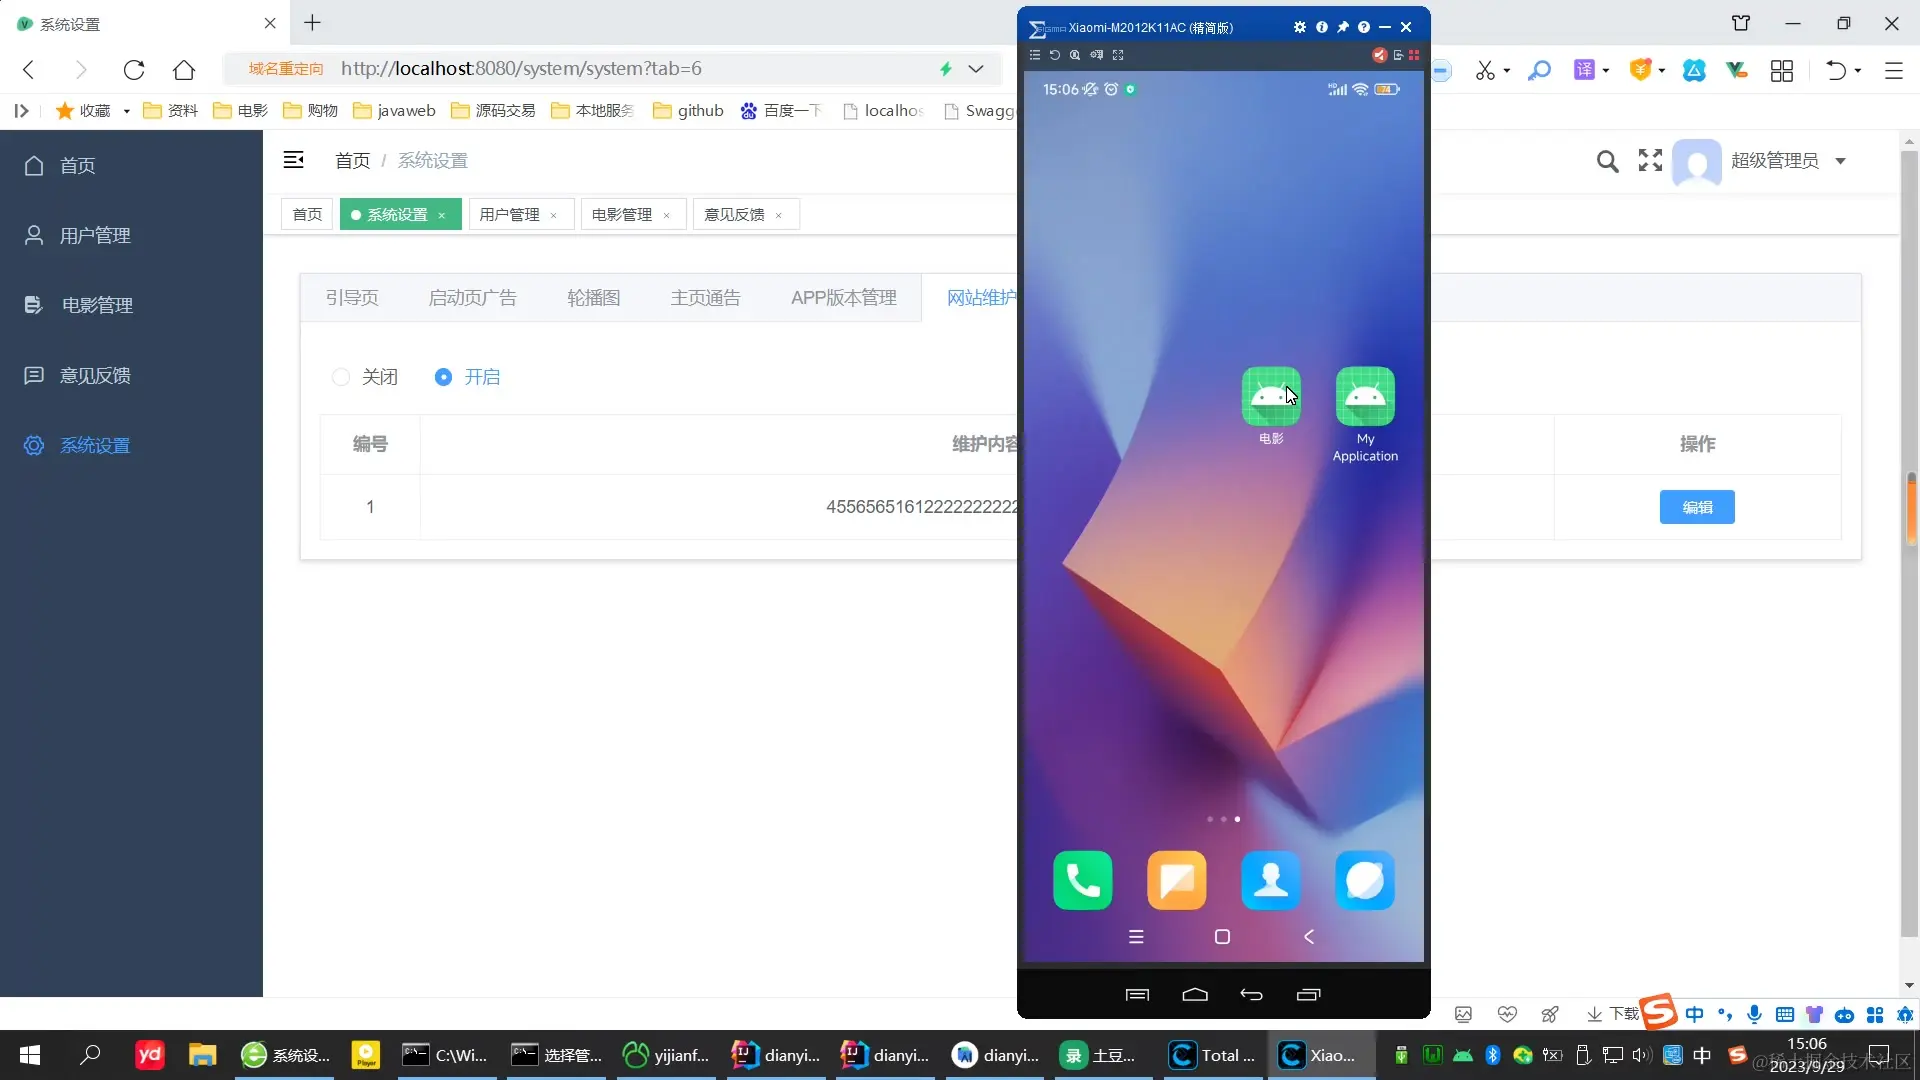The height and width of the screenshot is (1080, 1920).
Task: Click 首页 breadcrumb link
Action: pos(352,161)
